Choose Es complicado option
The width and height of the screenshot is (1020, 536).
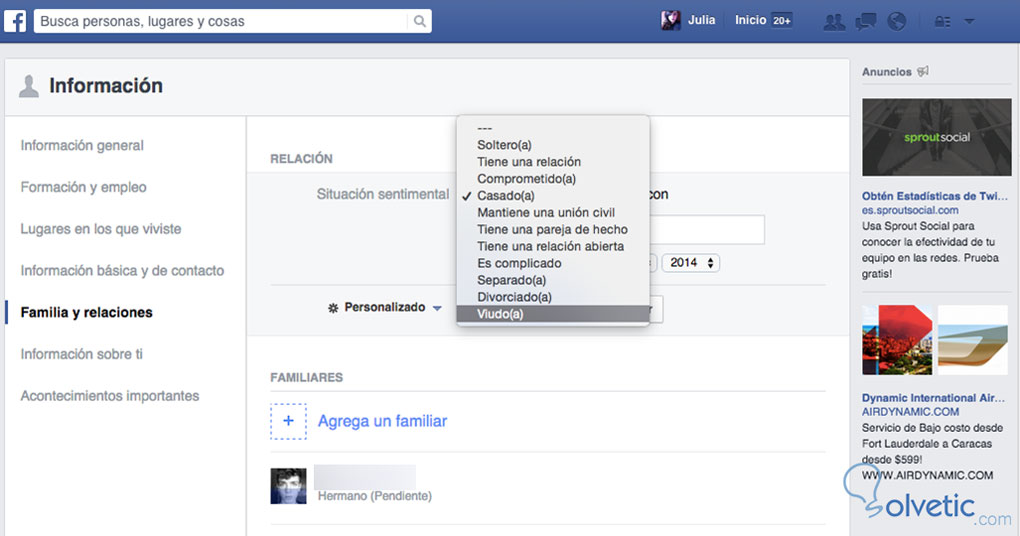(x=553, y=263)
